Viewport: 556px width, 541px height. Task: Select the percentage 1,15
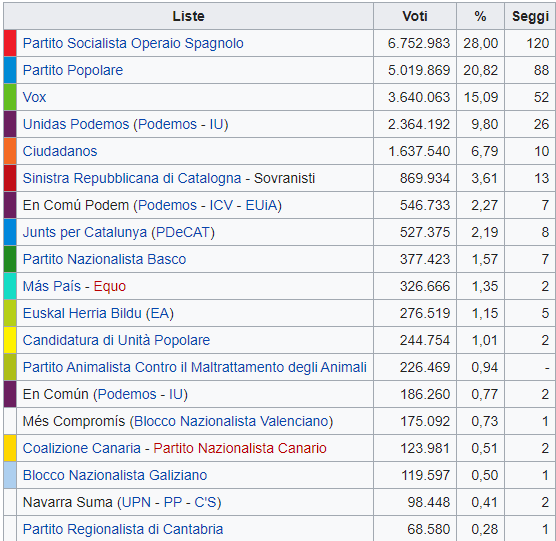click(x=484, y=313)
